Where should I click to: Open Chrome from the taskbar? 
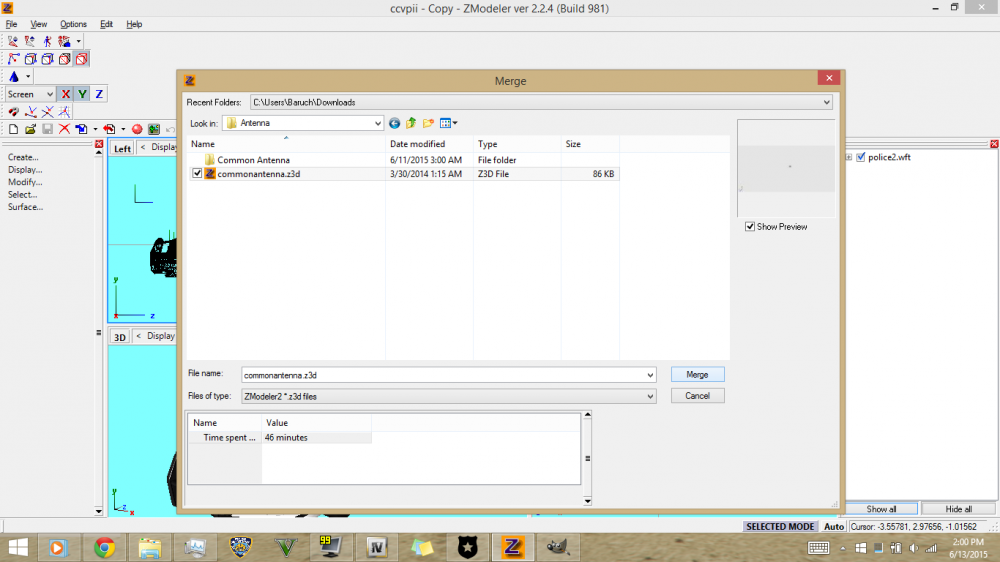tap(104, 547)
